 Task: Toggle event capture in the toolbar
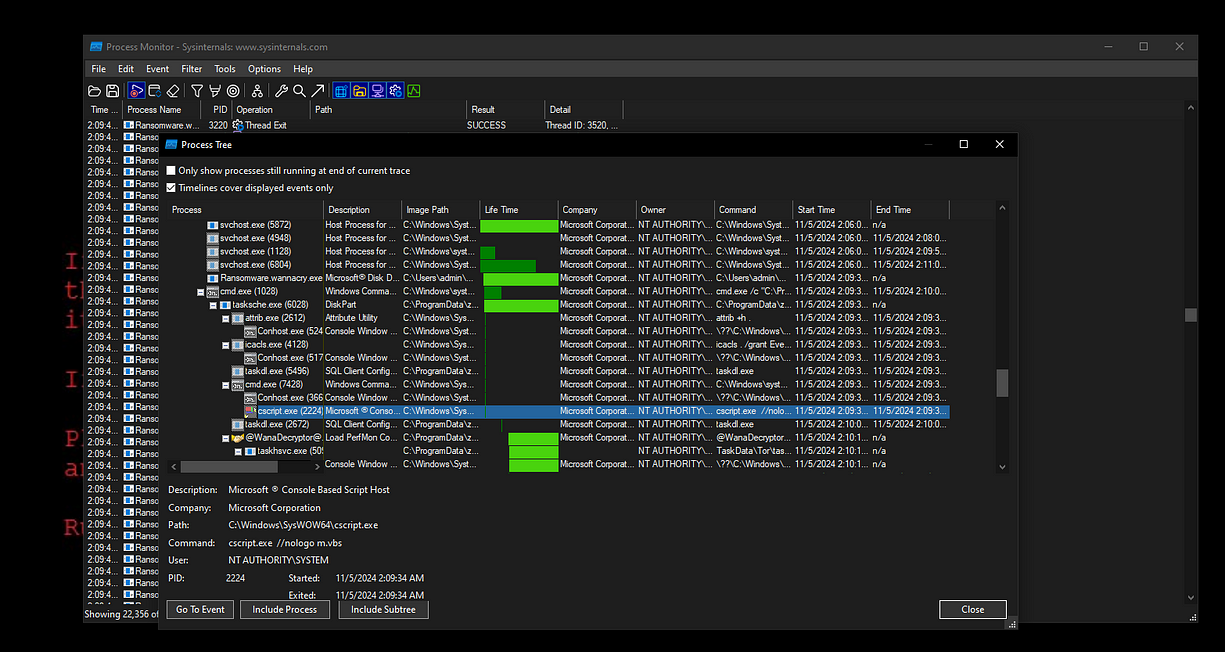[137, 90]
